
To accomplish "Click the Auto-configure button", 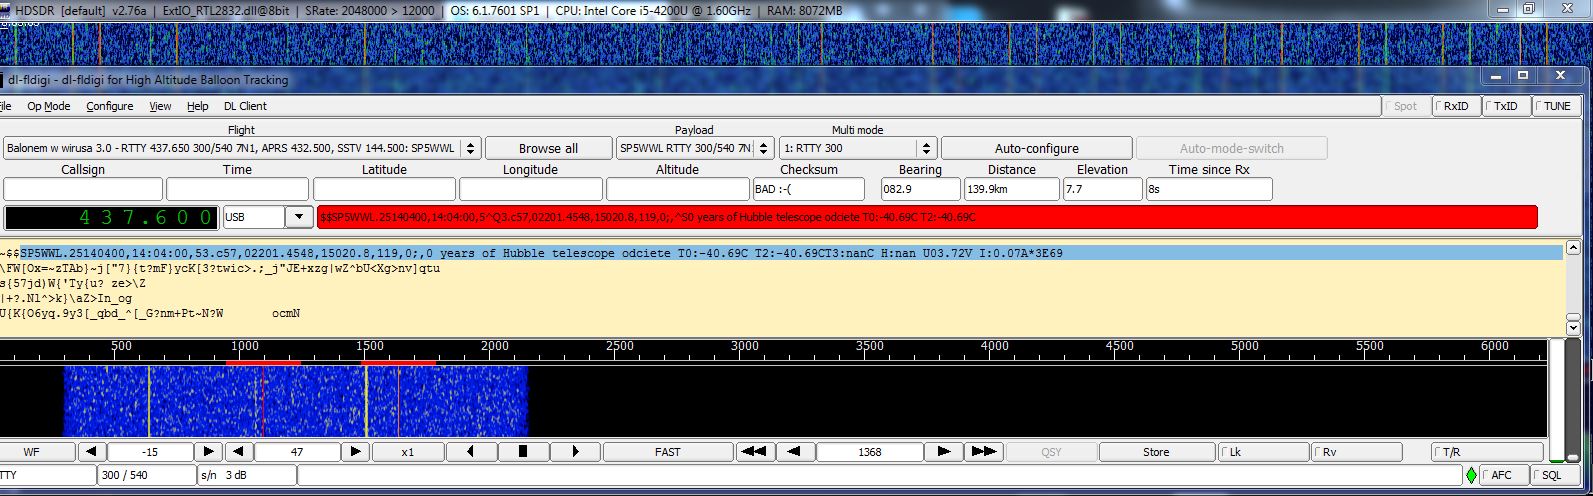I will (x=1036, y=148).
